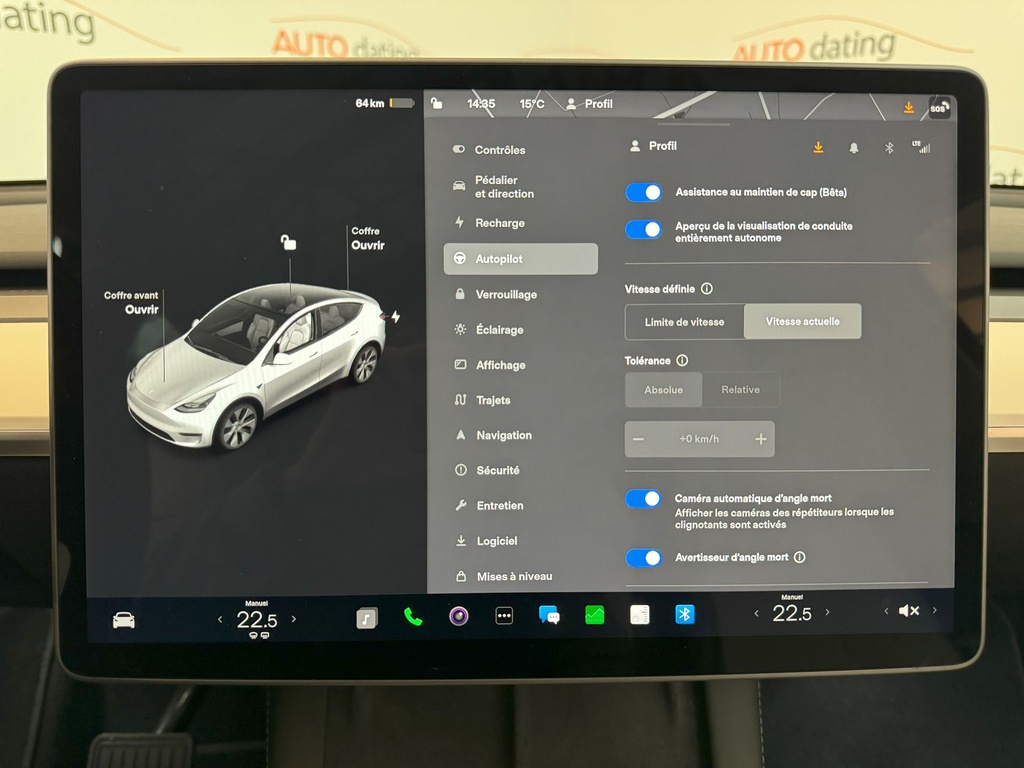
Task: Tap the Bluetooth icon in settings header
Action: pos(889,148)
